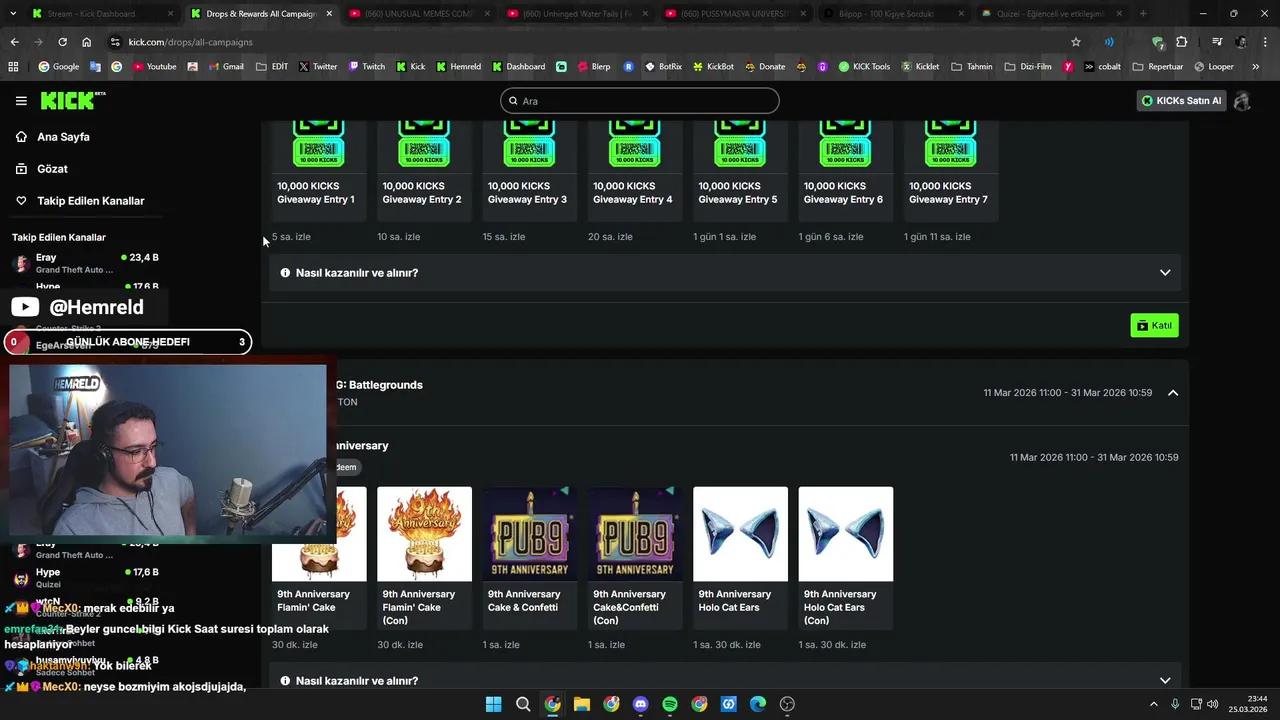Click the browser home button
1280x720 pixels.
pos(87,42)
